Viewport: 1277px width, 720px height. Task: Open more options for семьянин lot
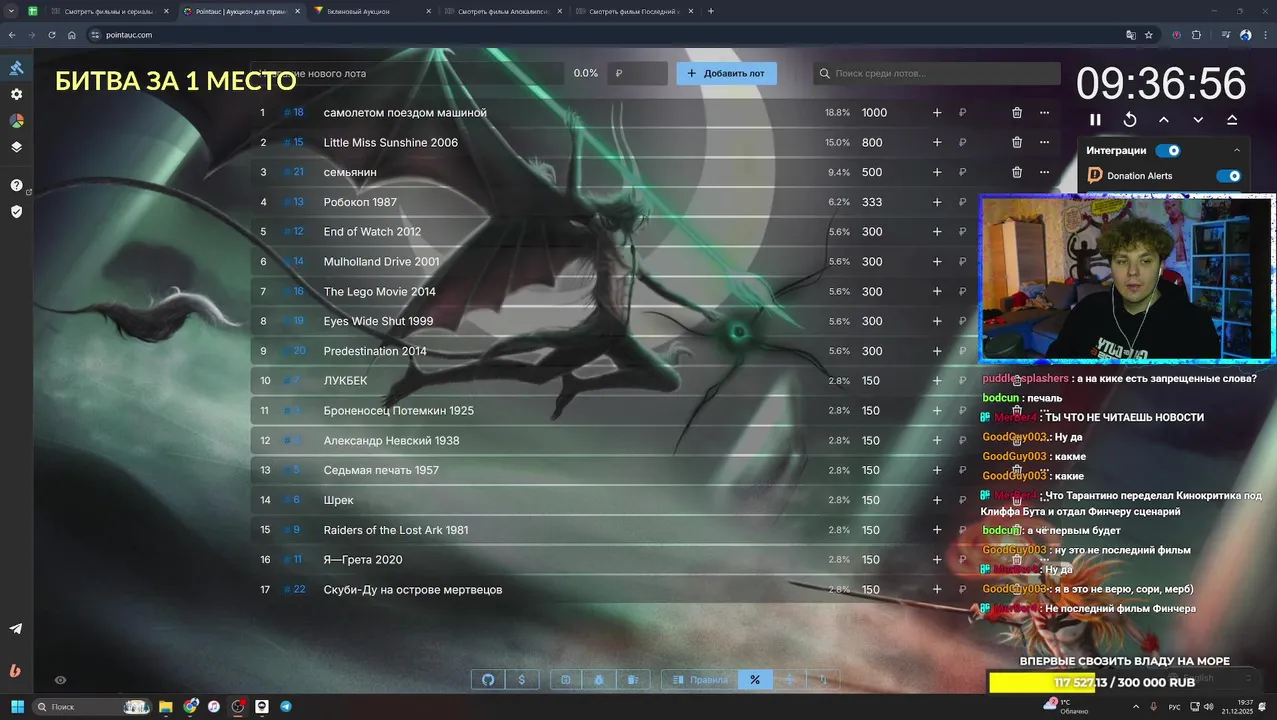click(x=1044, y=172)
